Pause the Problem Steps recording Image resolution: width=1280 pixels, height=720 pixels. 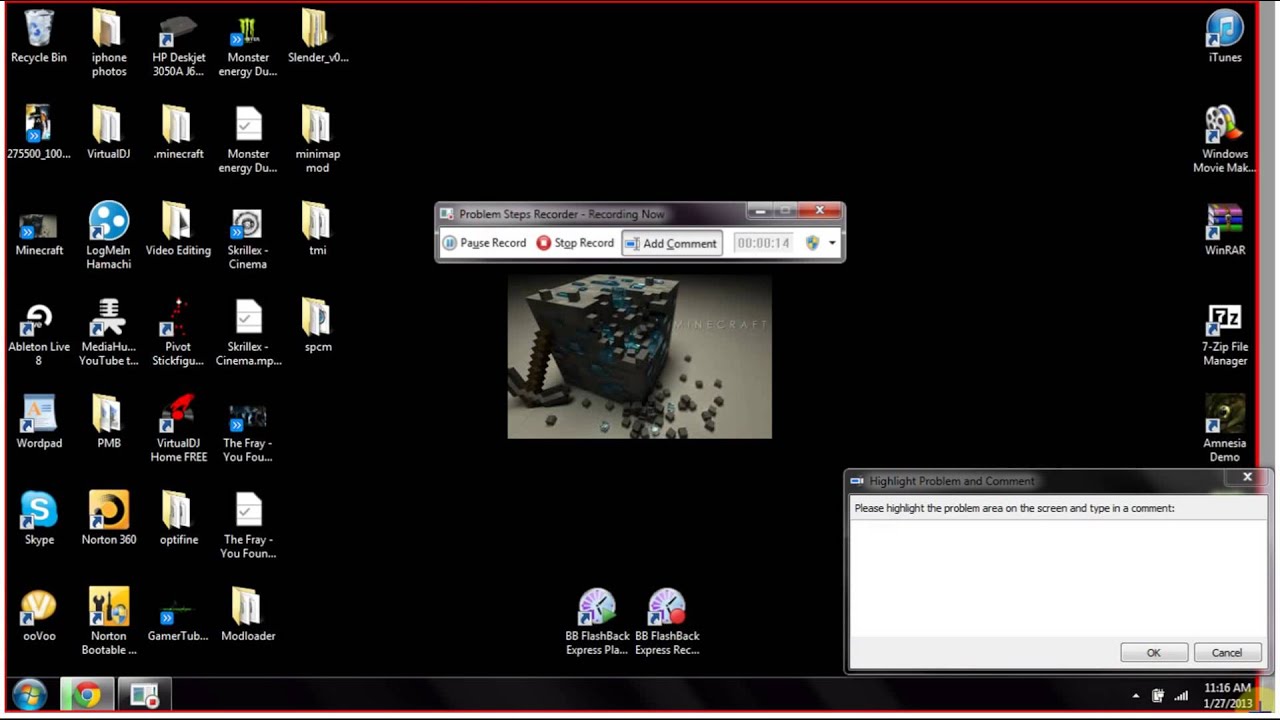click(x=485, y=243)
